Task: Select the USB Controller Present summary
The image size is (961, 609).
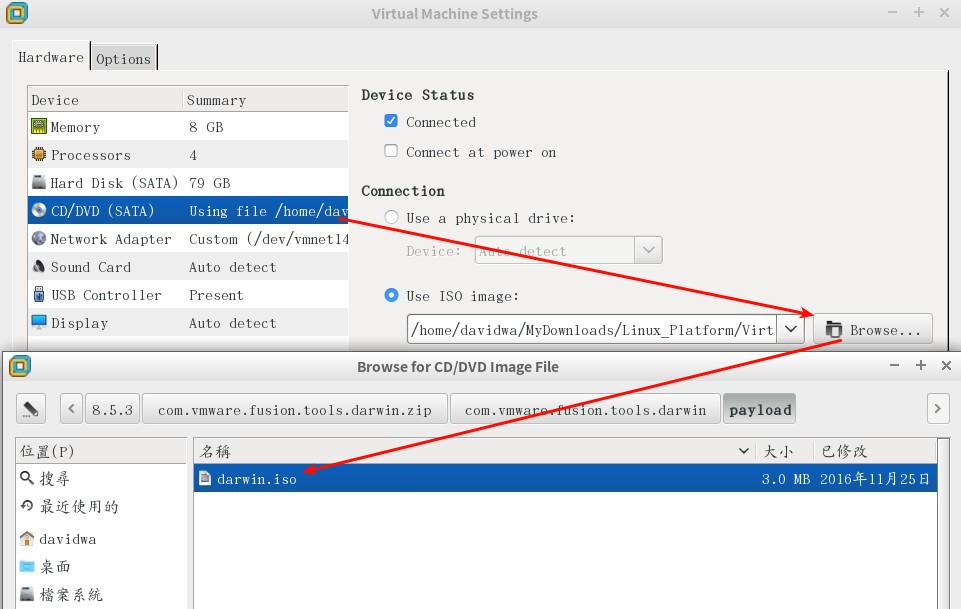Action: [216, 295]
